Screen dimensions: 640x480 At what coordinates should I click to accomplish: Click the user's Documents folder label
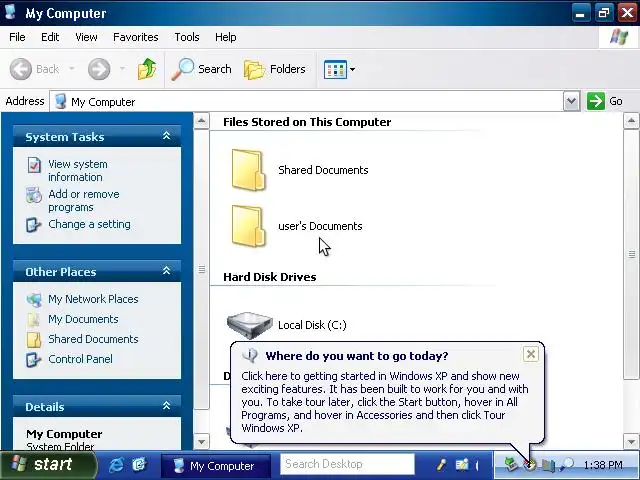[x=320, y=226]
